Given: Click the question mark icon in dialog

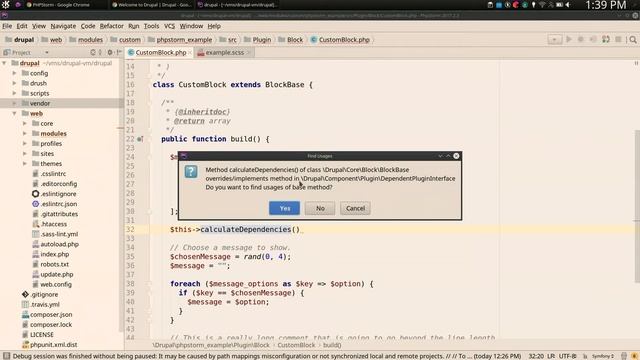Looking at the screenshot, I should pyautogui.click(x=191, y=171).
